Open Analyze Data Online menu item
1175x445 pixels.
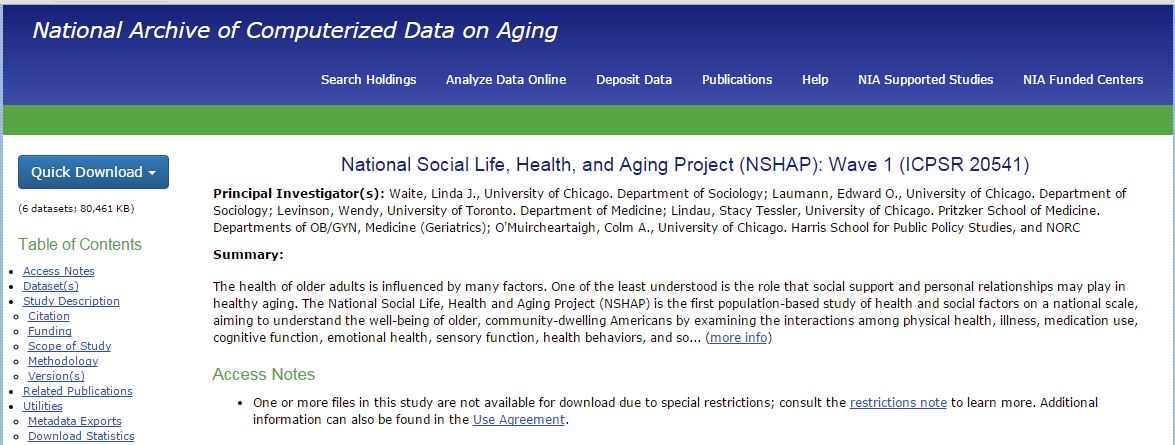click(506, 79)
